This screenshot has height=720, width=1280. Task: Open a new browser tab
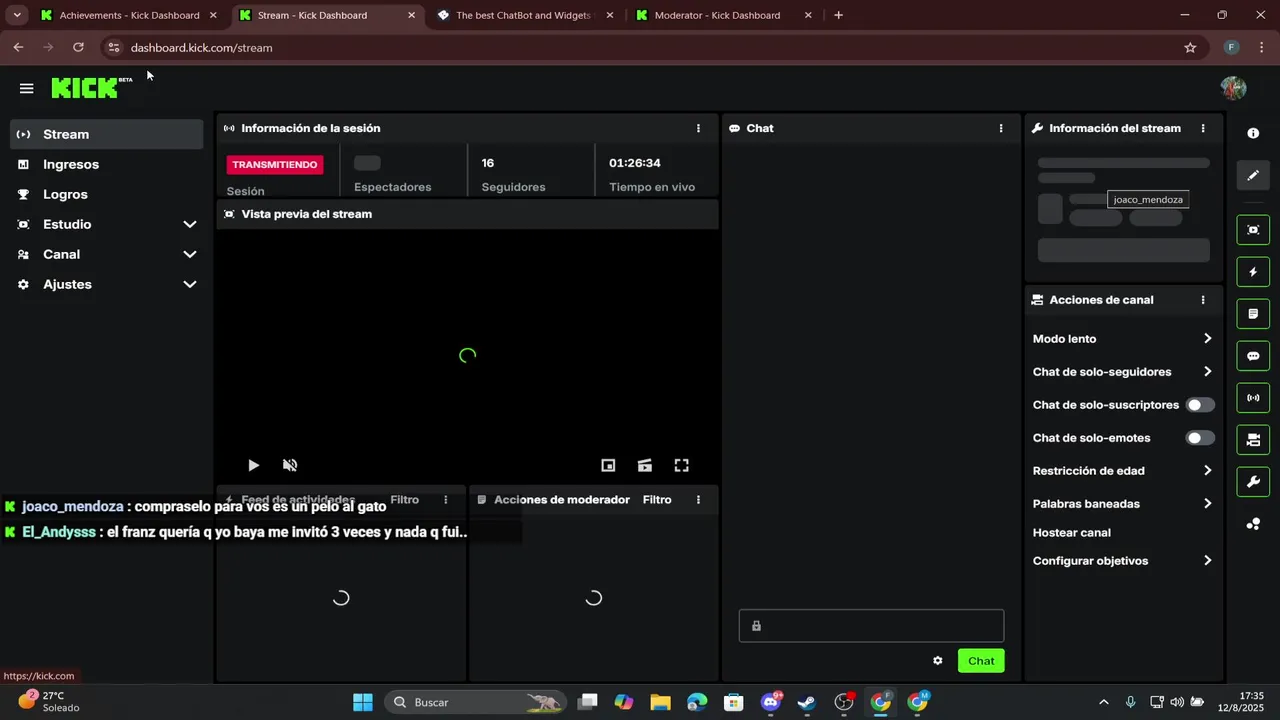(838, 15)
